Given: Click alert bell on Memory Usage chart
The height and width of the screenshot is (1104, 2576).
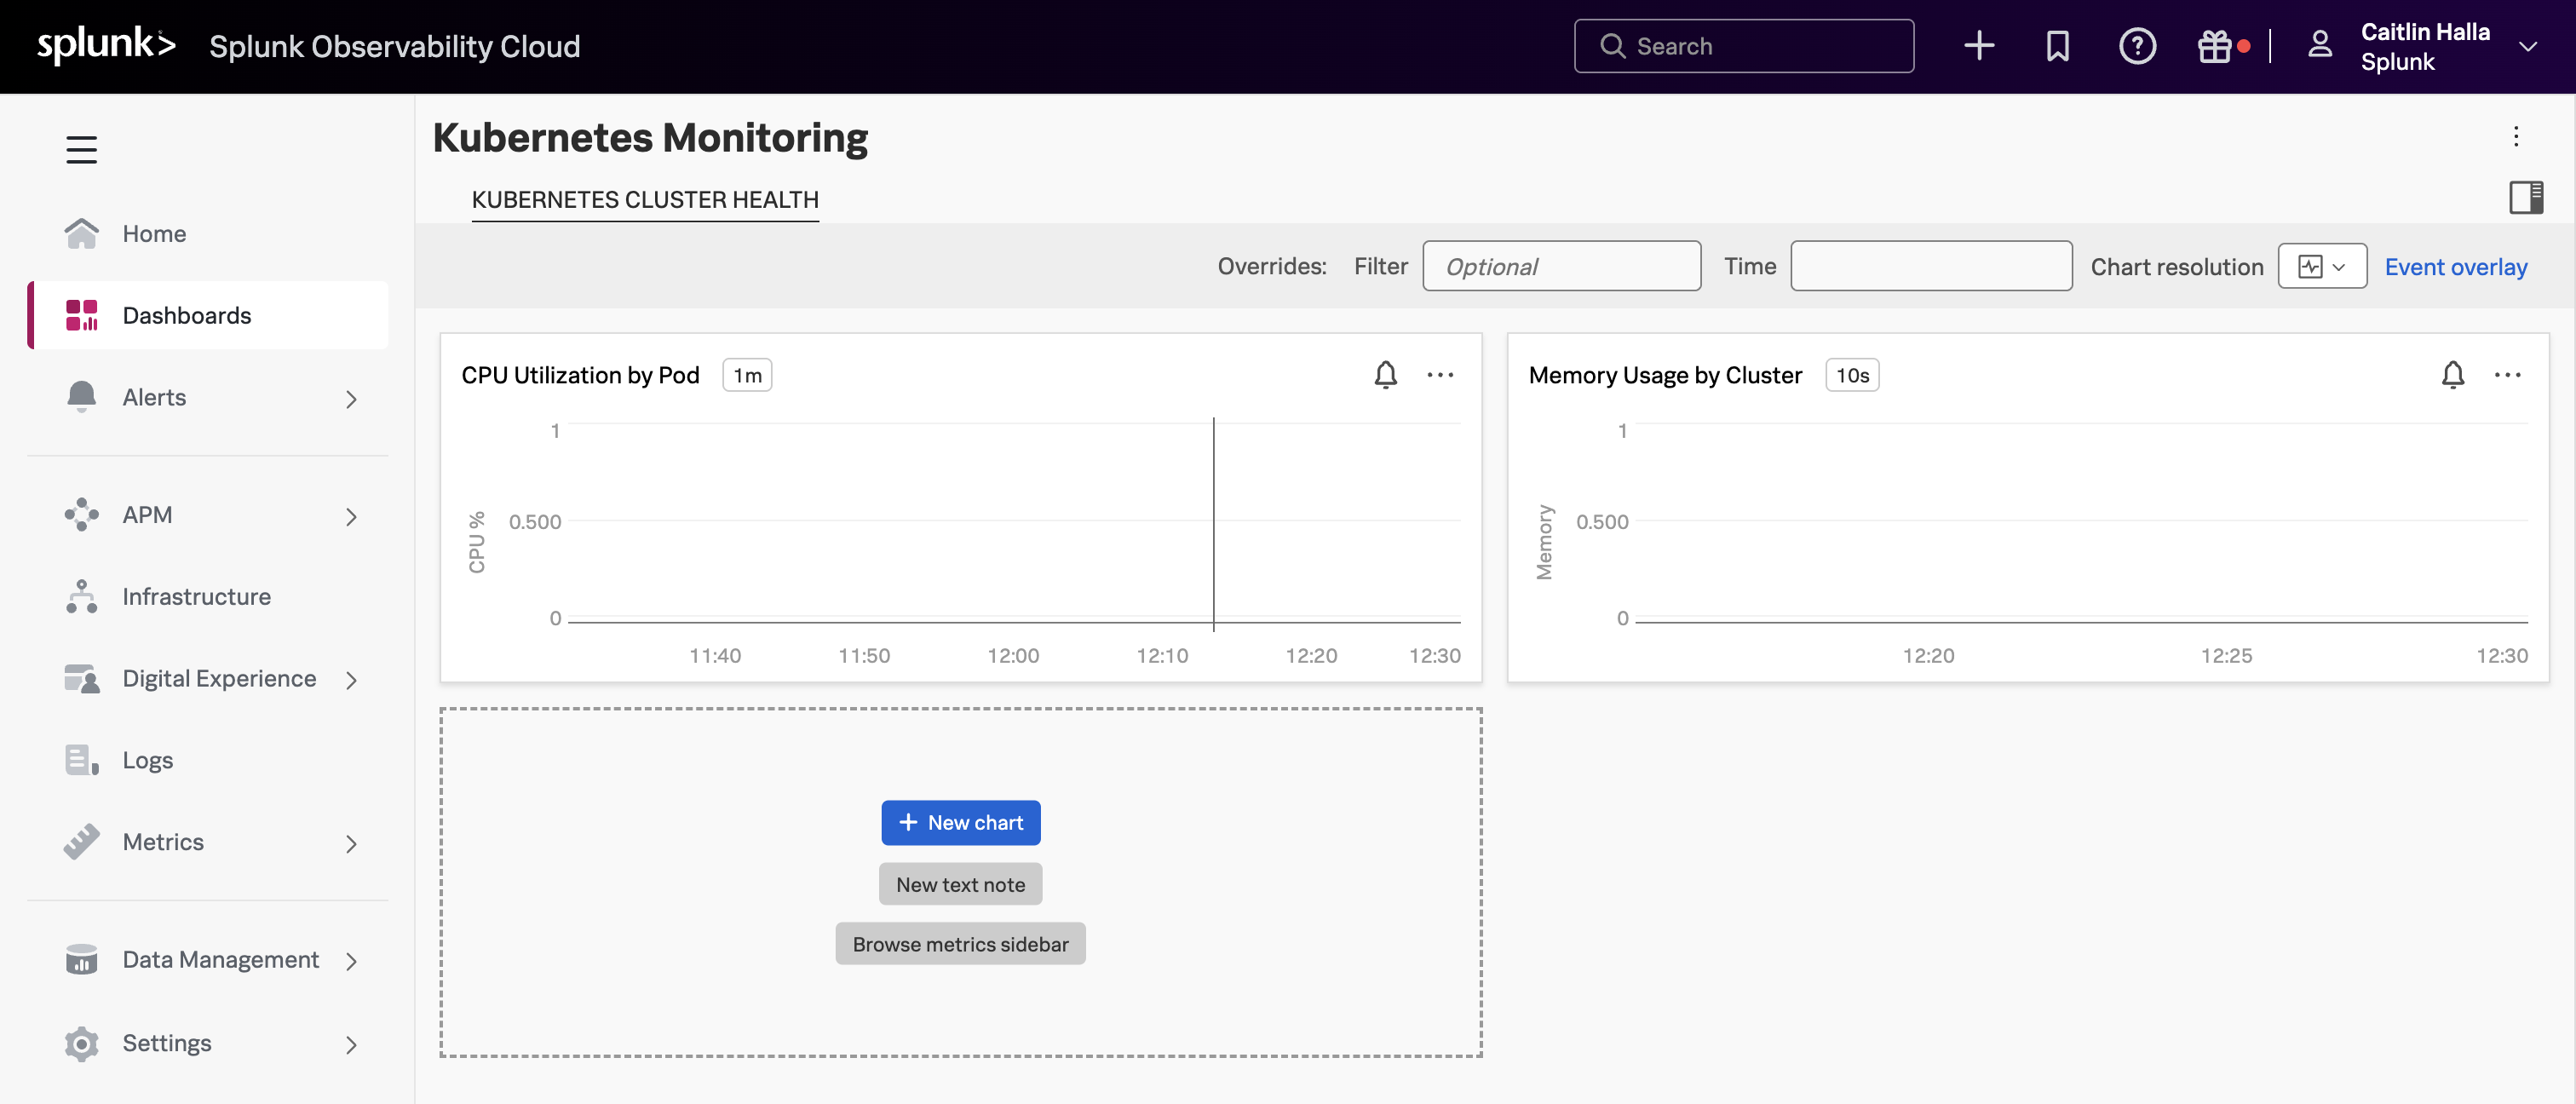Looking at the screenshot, I should (x=2452, y=375).
